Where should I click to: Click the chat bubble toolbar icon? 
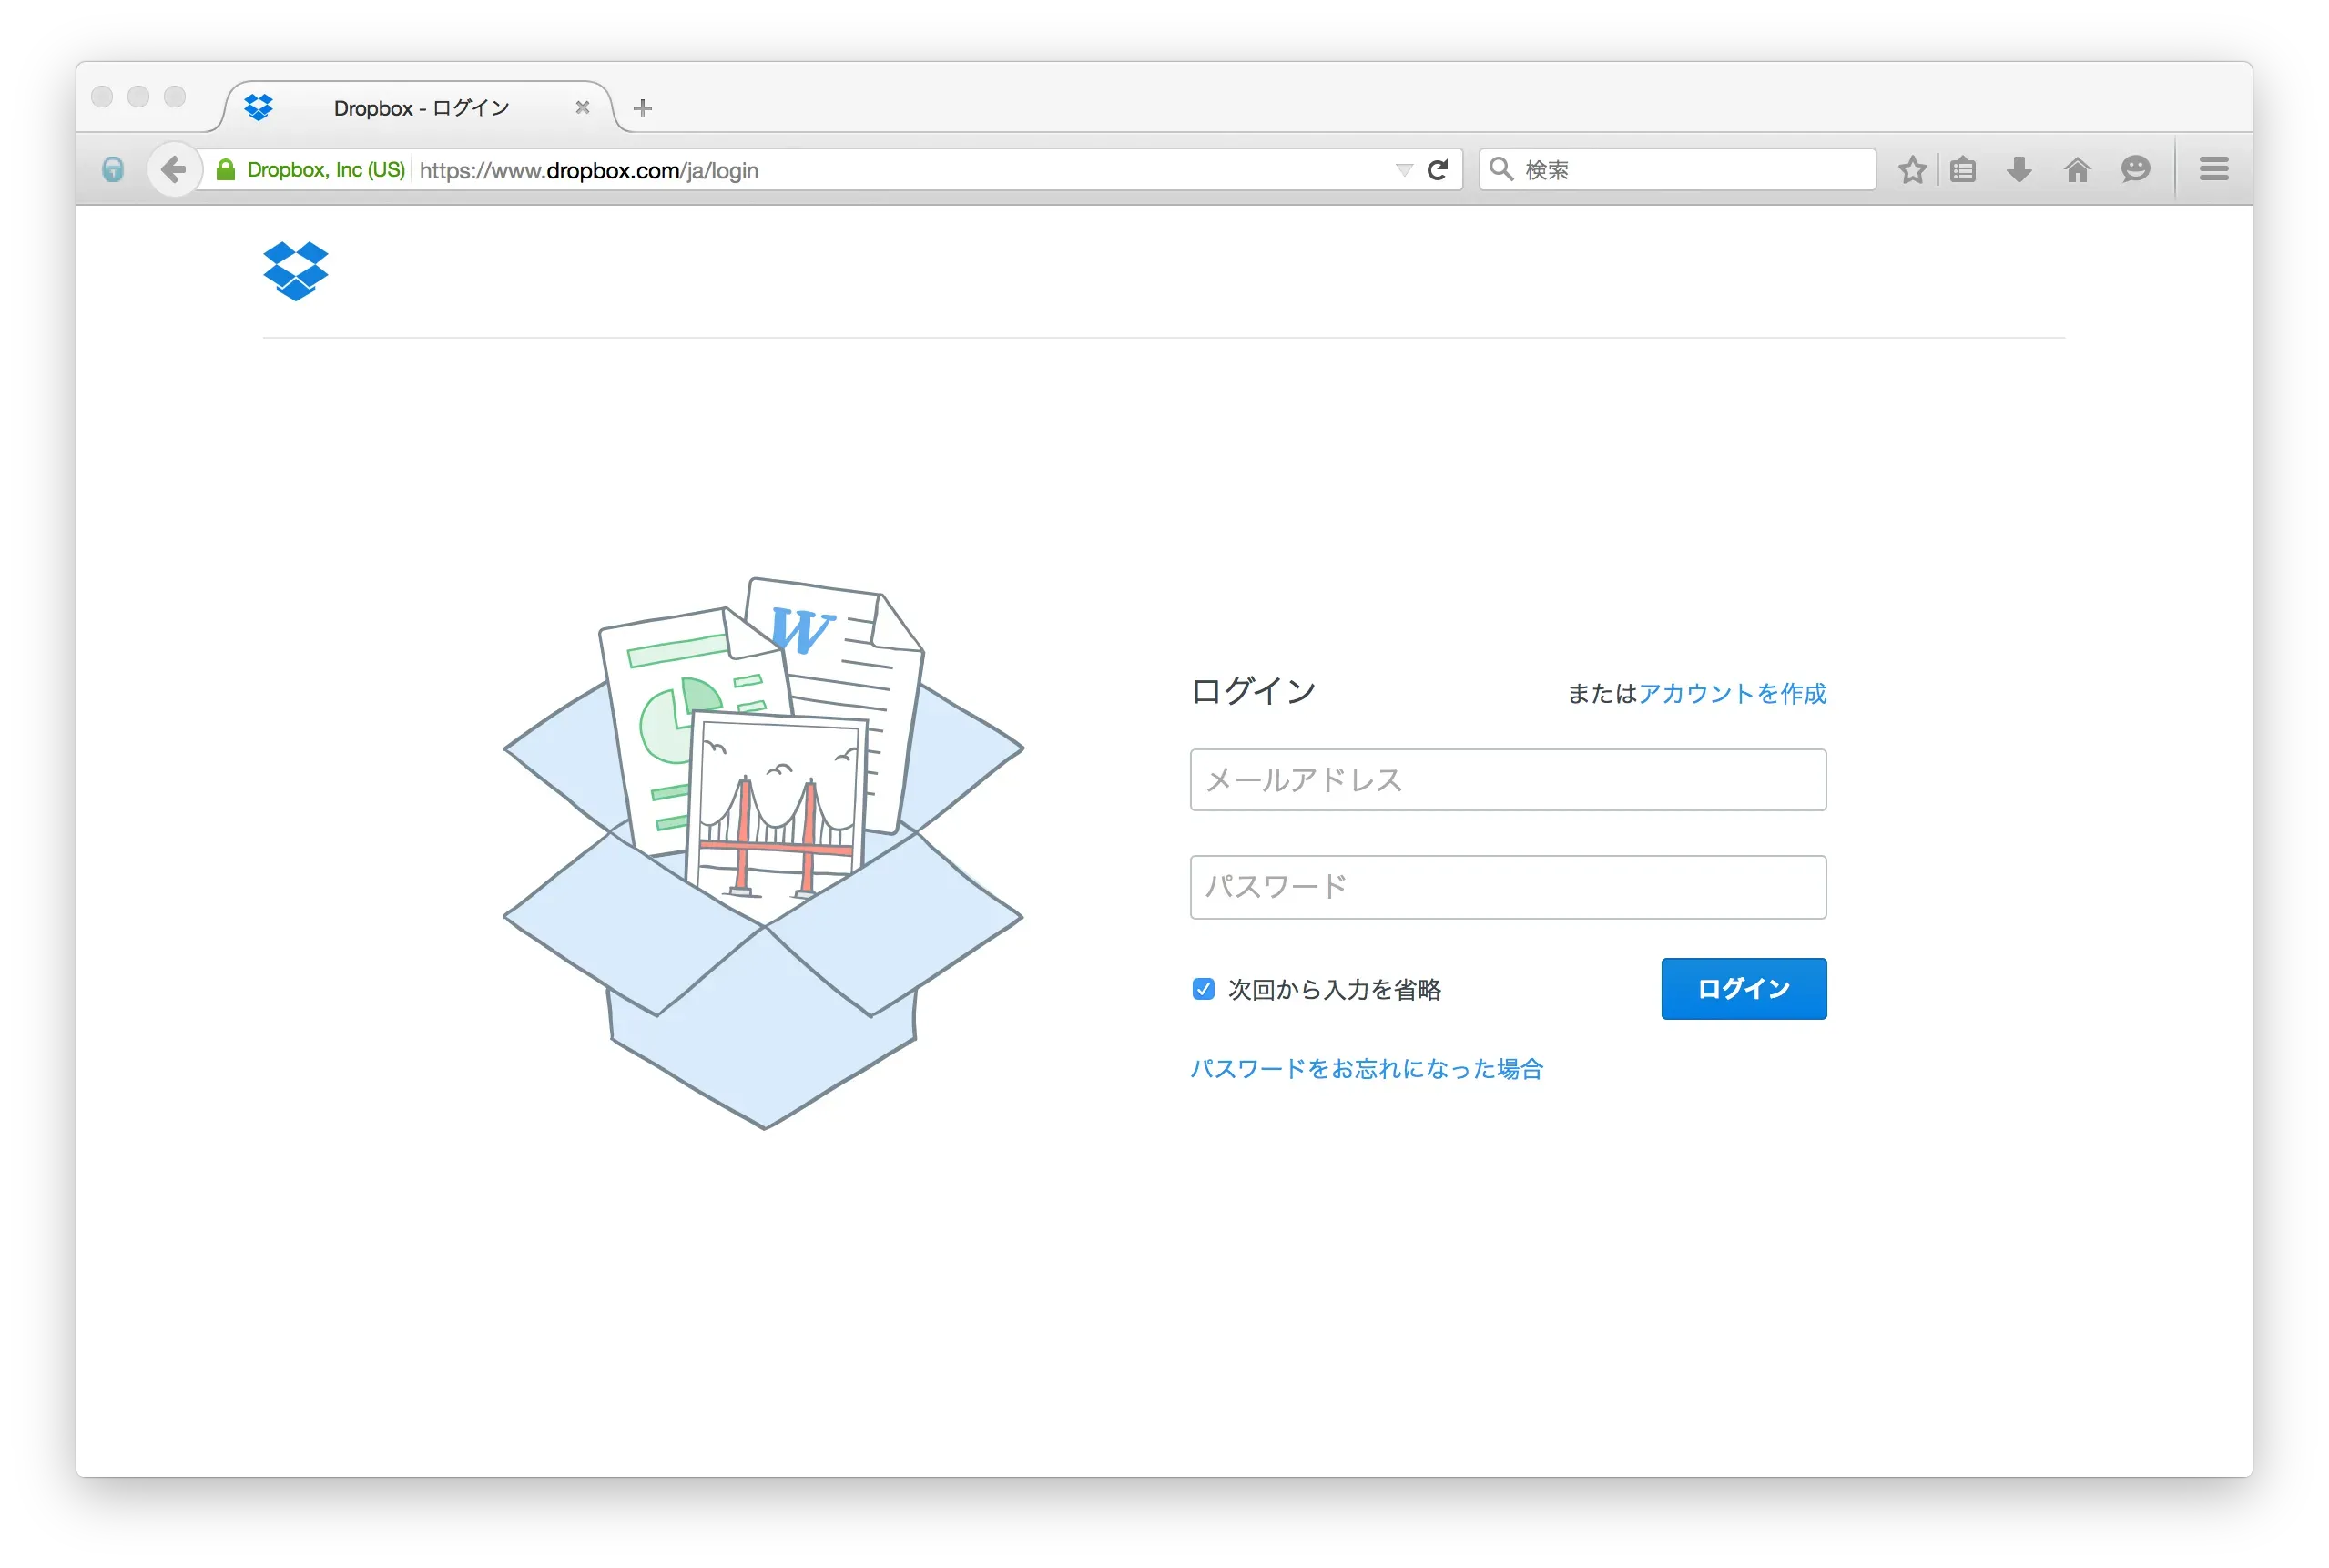click(2135, 169)
